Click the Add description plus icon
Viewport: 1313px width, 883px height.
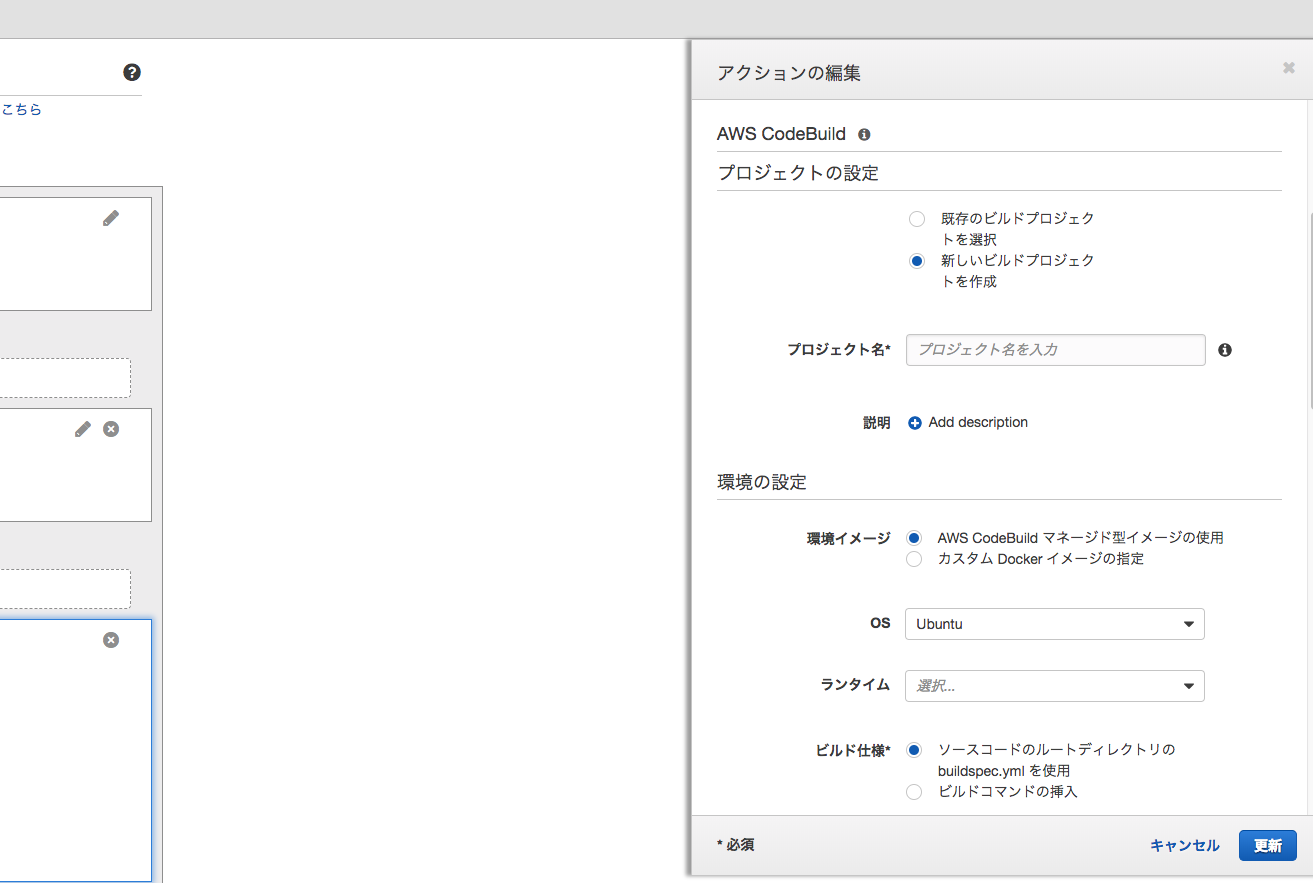coord(914,422)
